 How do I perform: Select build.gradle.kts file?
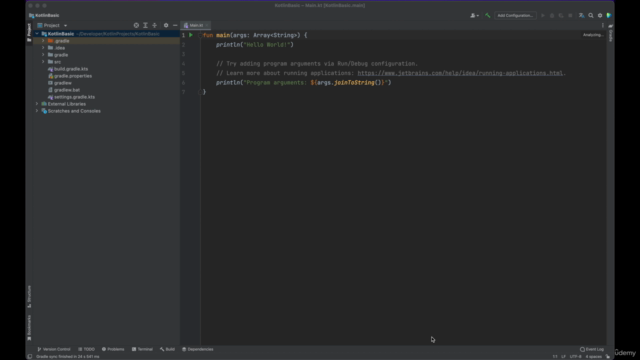click(68, 69)
